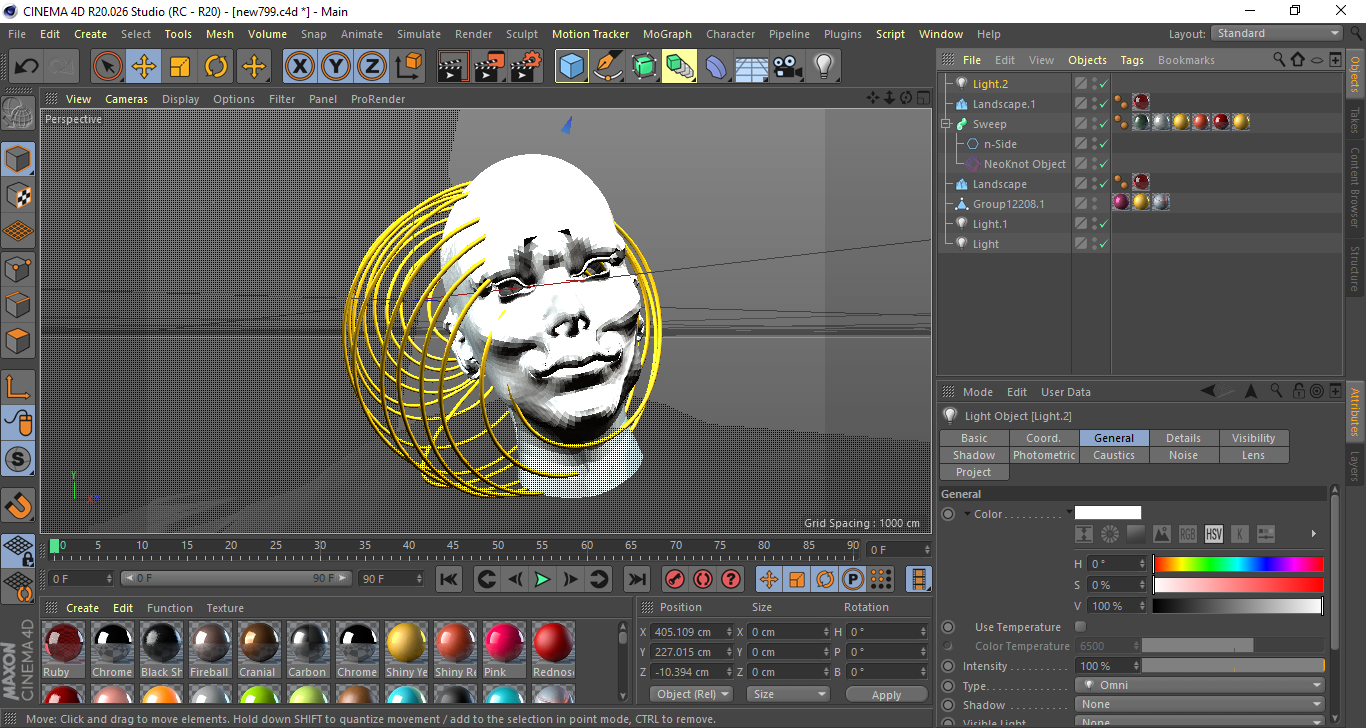Open the Subdivision Surface generators icon
This screenshot has width=1366, height=728.
tap(644, 67)
